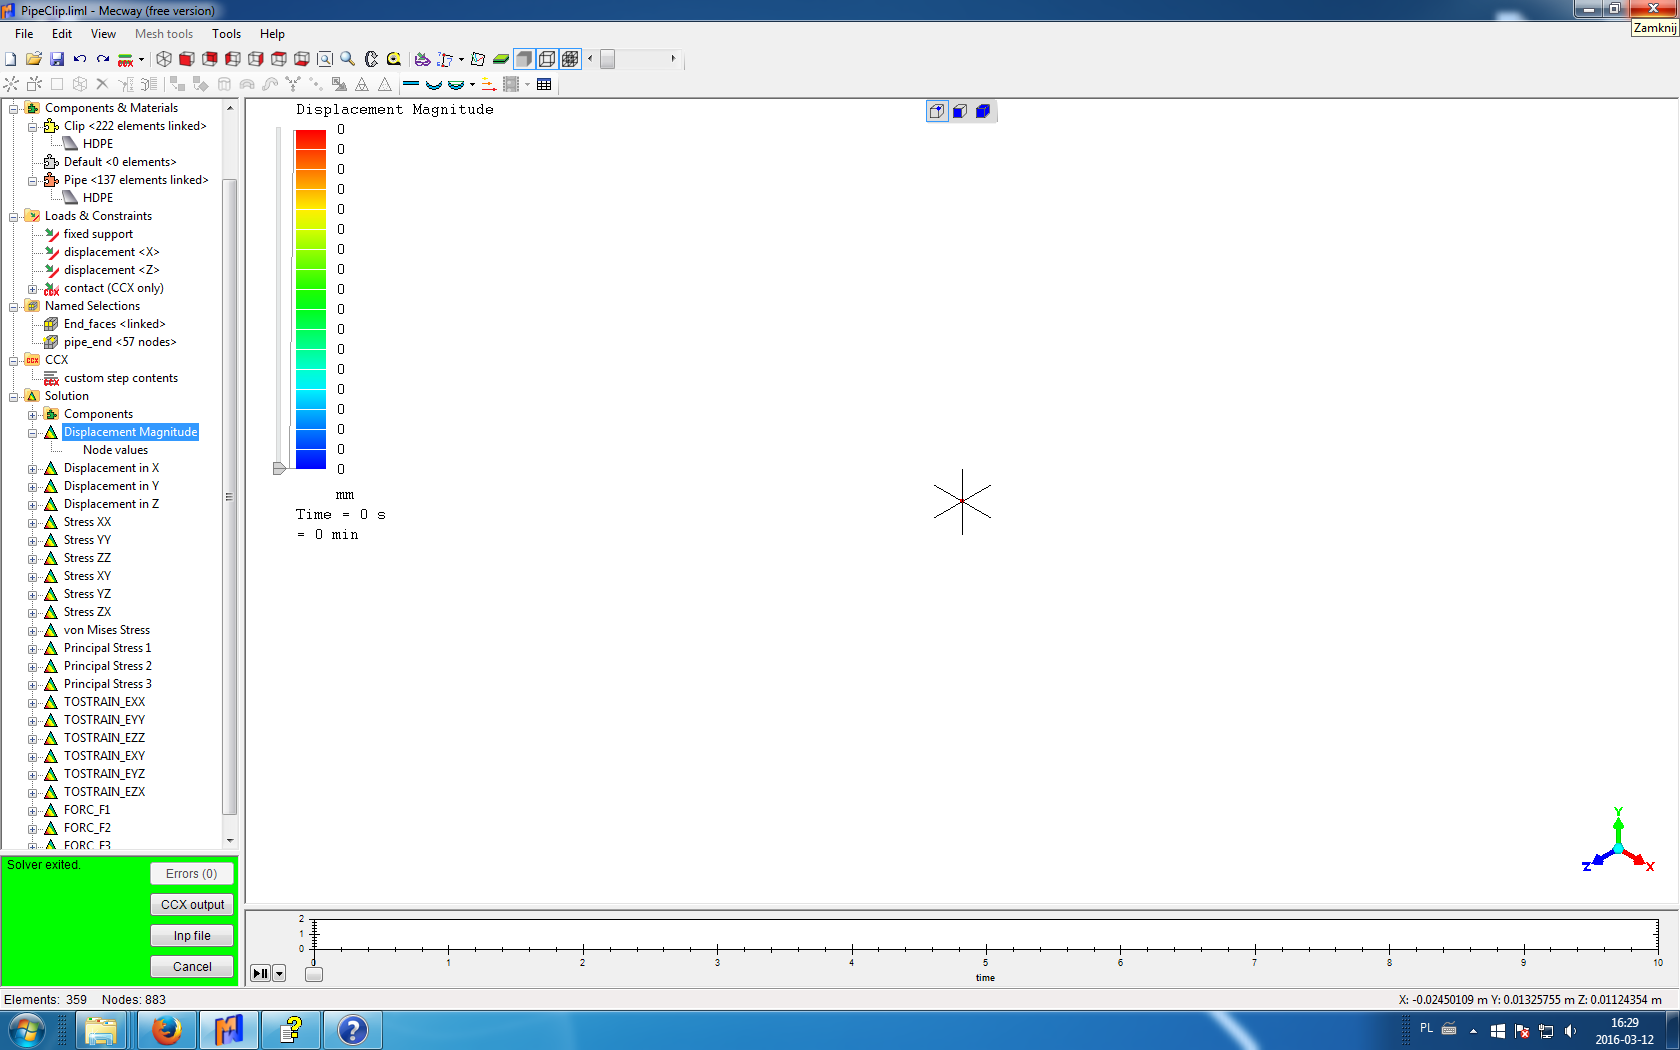
Task: Open the View menu
Action: (103, 34)
